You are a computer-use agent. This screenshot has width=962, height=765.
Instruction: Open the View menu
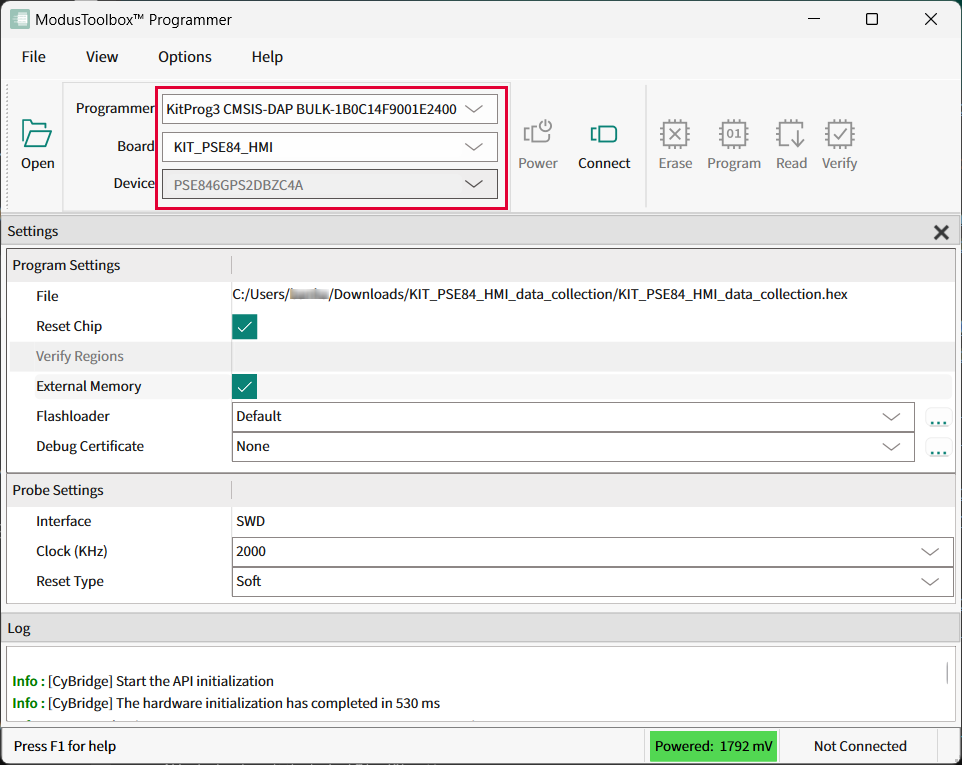click(x=102, y=57)
